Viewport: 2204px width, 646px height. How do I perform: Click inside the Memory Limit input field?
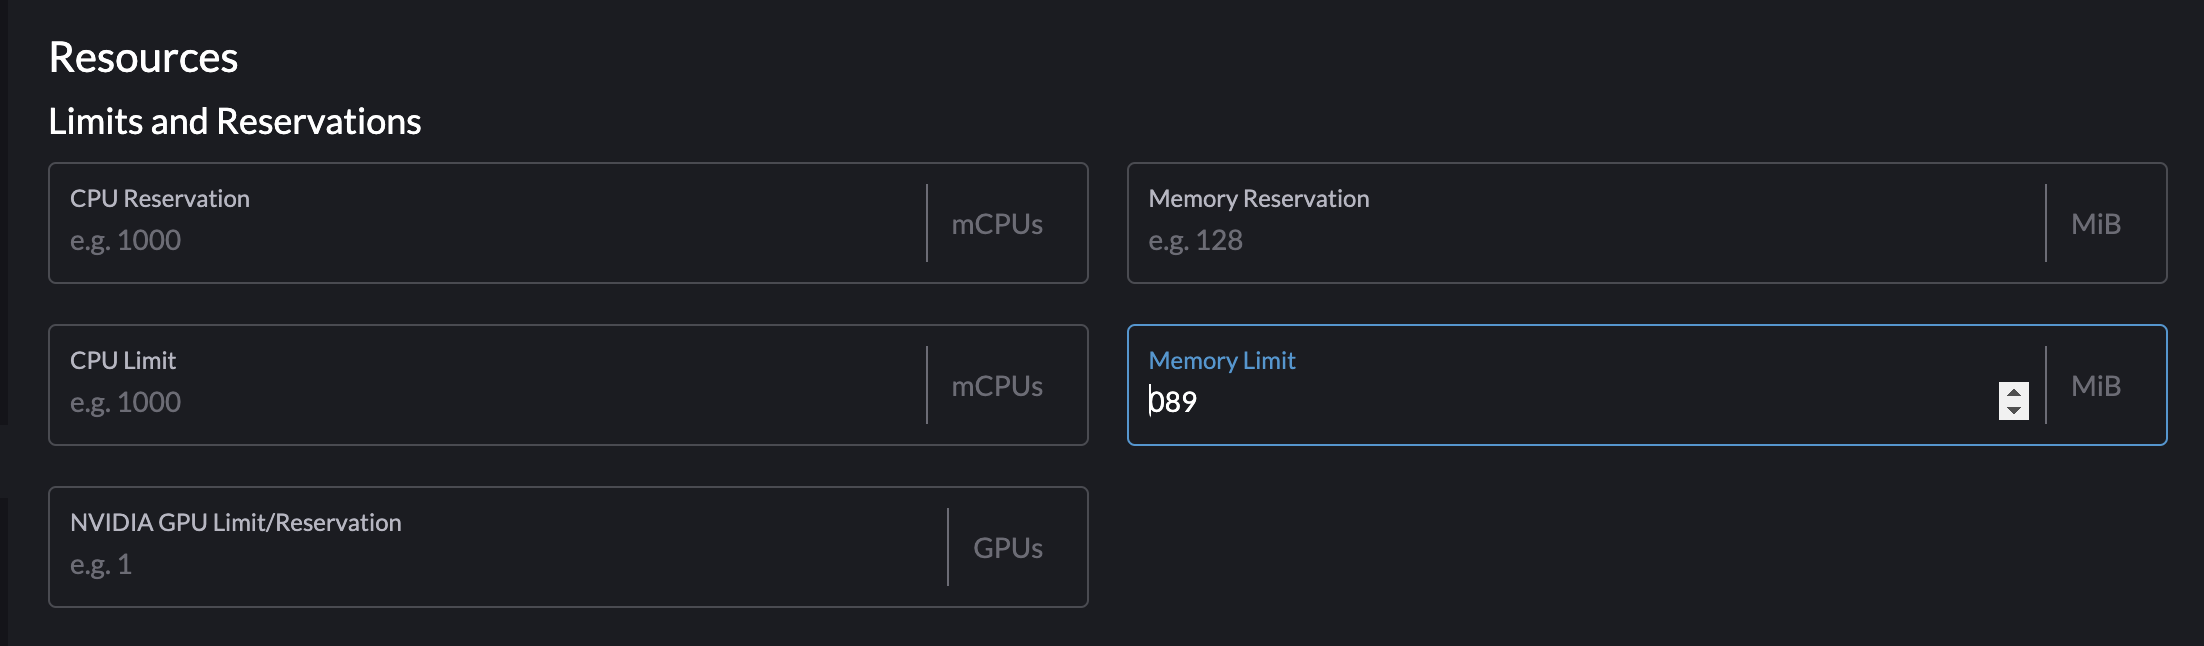click(1500, 402)
